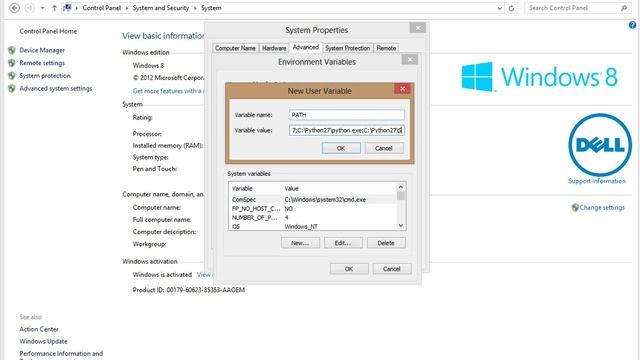
Task: Click OK in Environment Variables dialog
Action: click(349, 269)
